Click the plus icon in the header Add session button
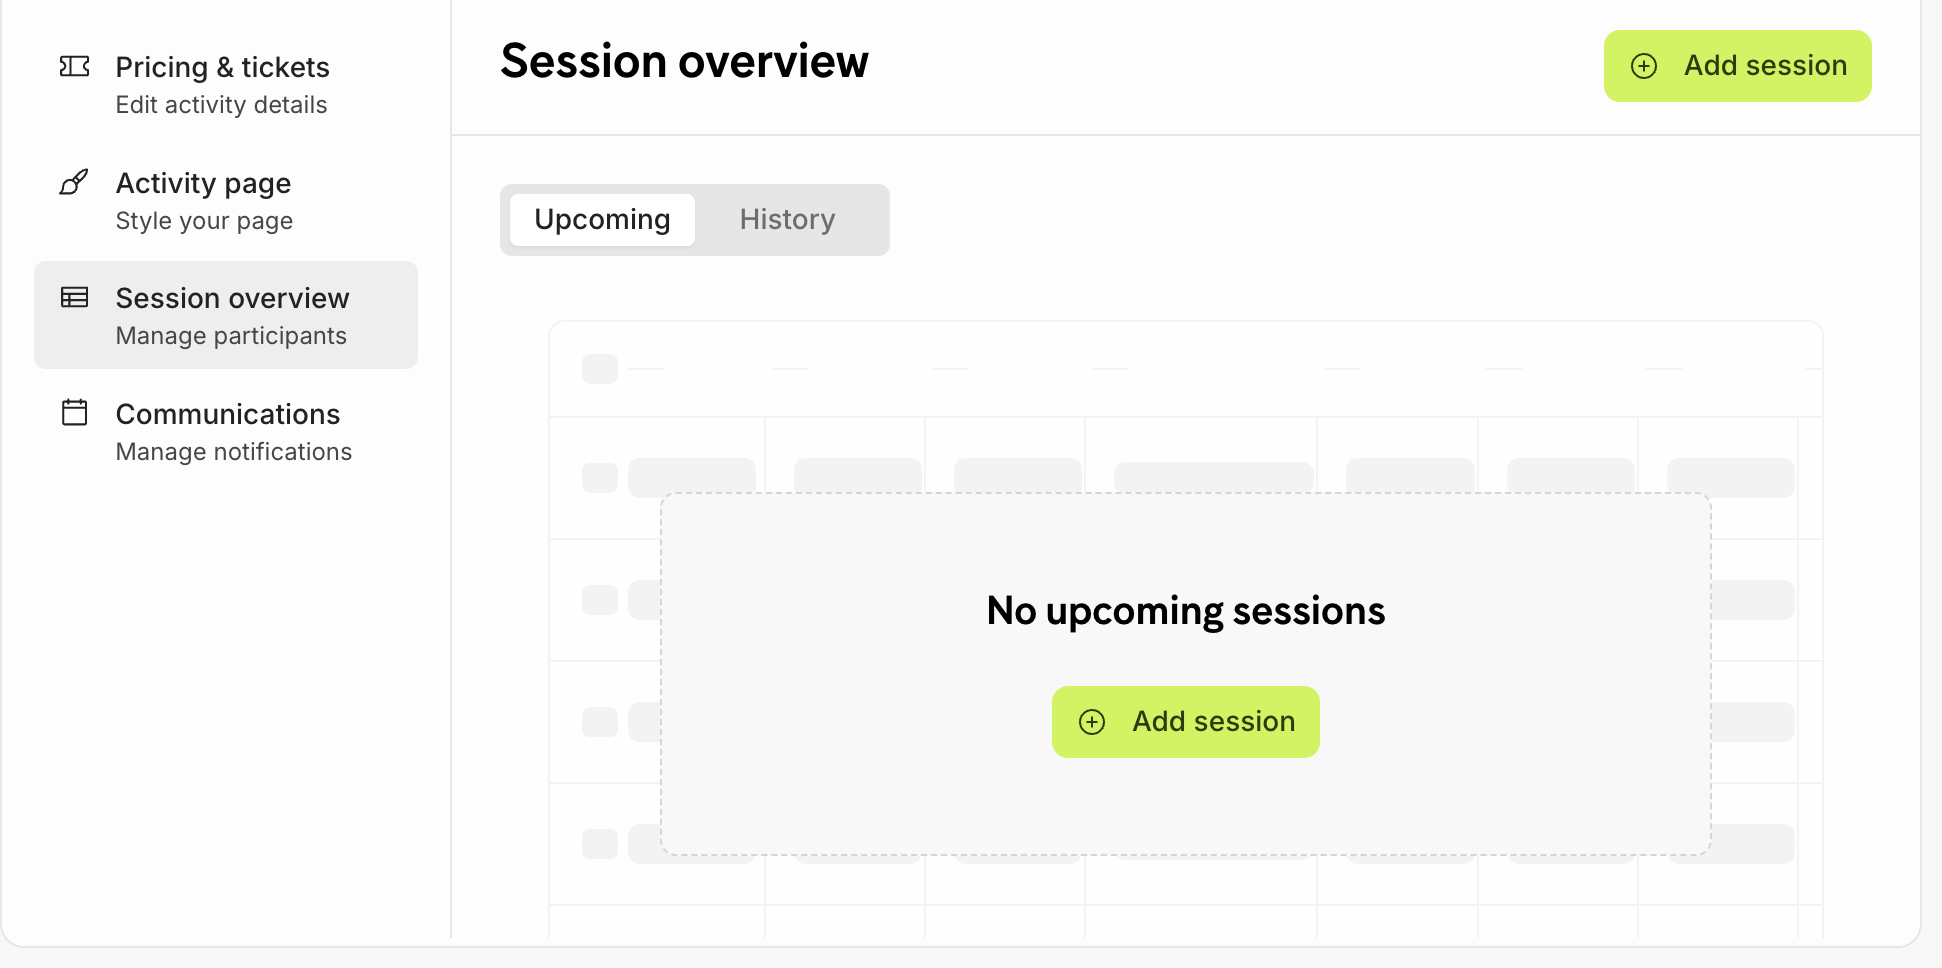The image size is (1942, 968). point(1644,66)
